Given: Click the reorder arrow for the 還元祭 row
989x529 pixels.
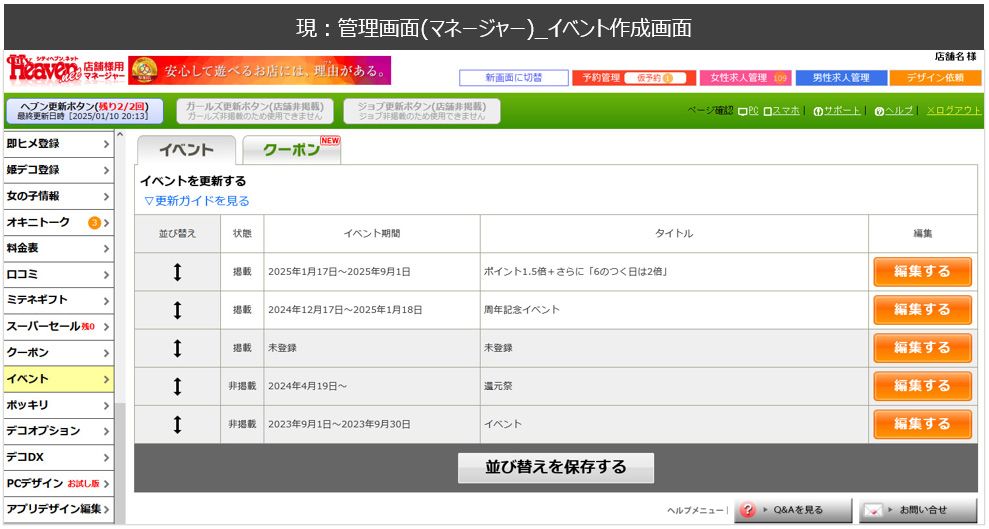Looking at the screenshot, I should click(x=177, y=386).
